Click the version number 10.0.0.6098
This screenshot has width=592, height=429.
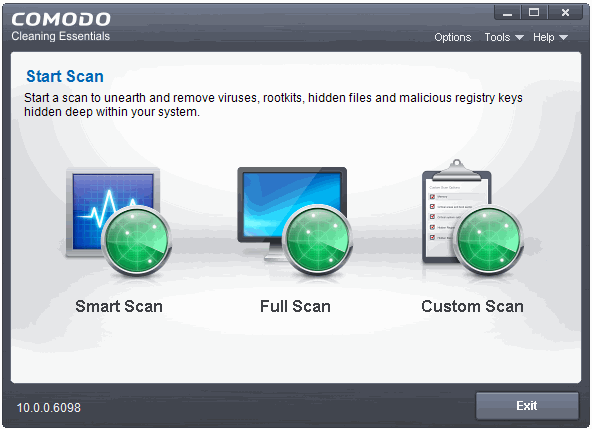pos(49,407)
